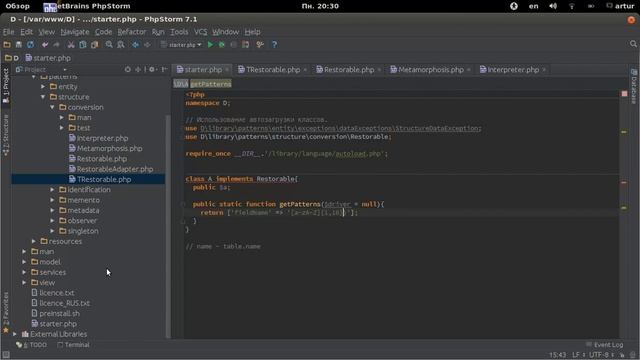Screen dimensions: 640x360
Task: Toggle the Structure side tool button
Action: click(6, 135)
